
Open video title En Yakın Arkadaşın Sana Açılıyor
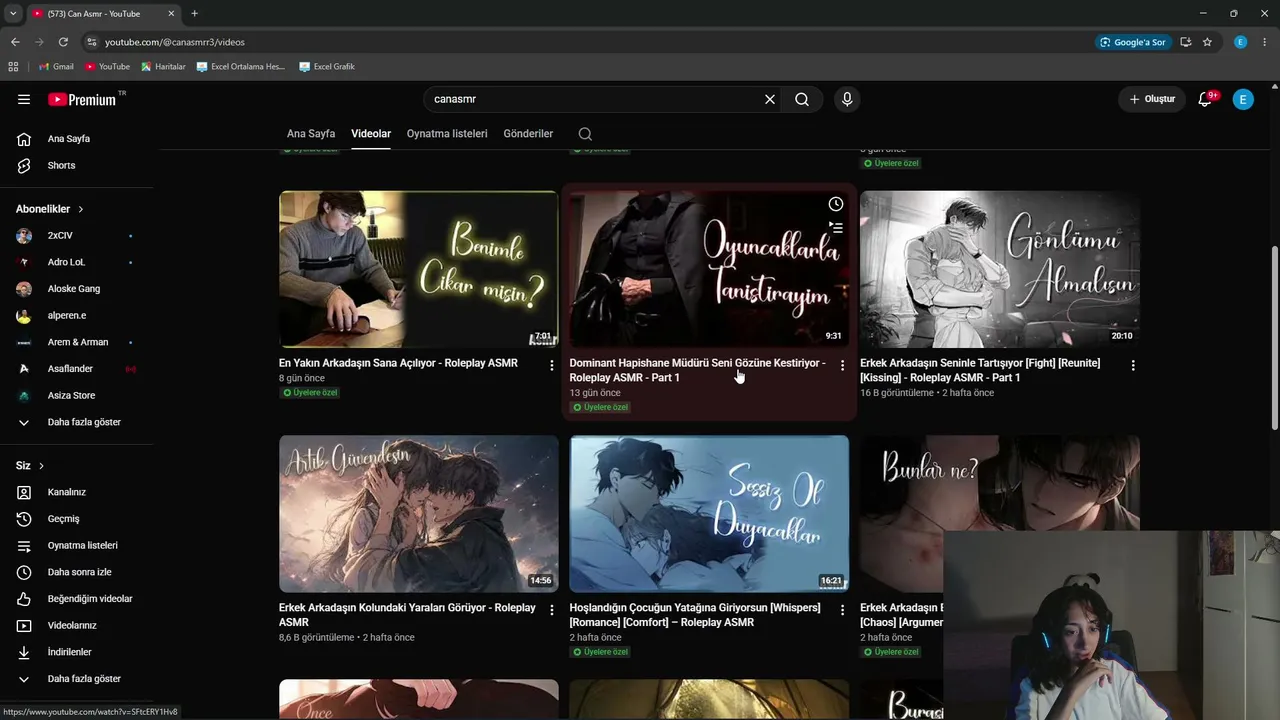398,363
